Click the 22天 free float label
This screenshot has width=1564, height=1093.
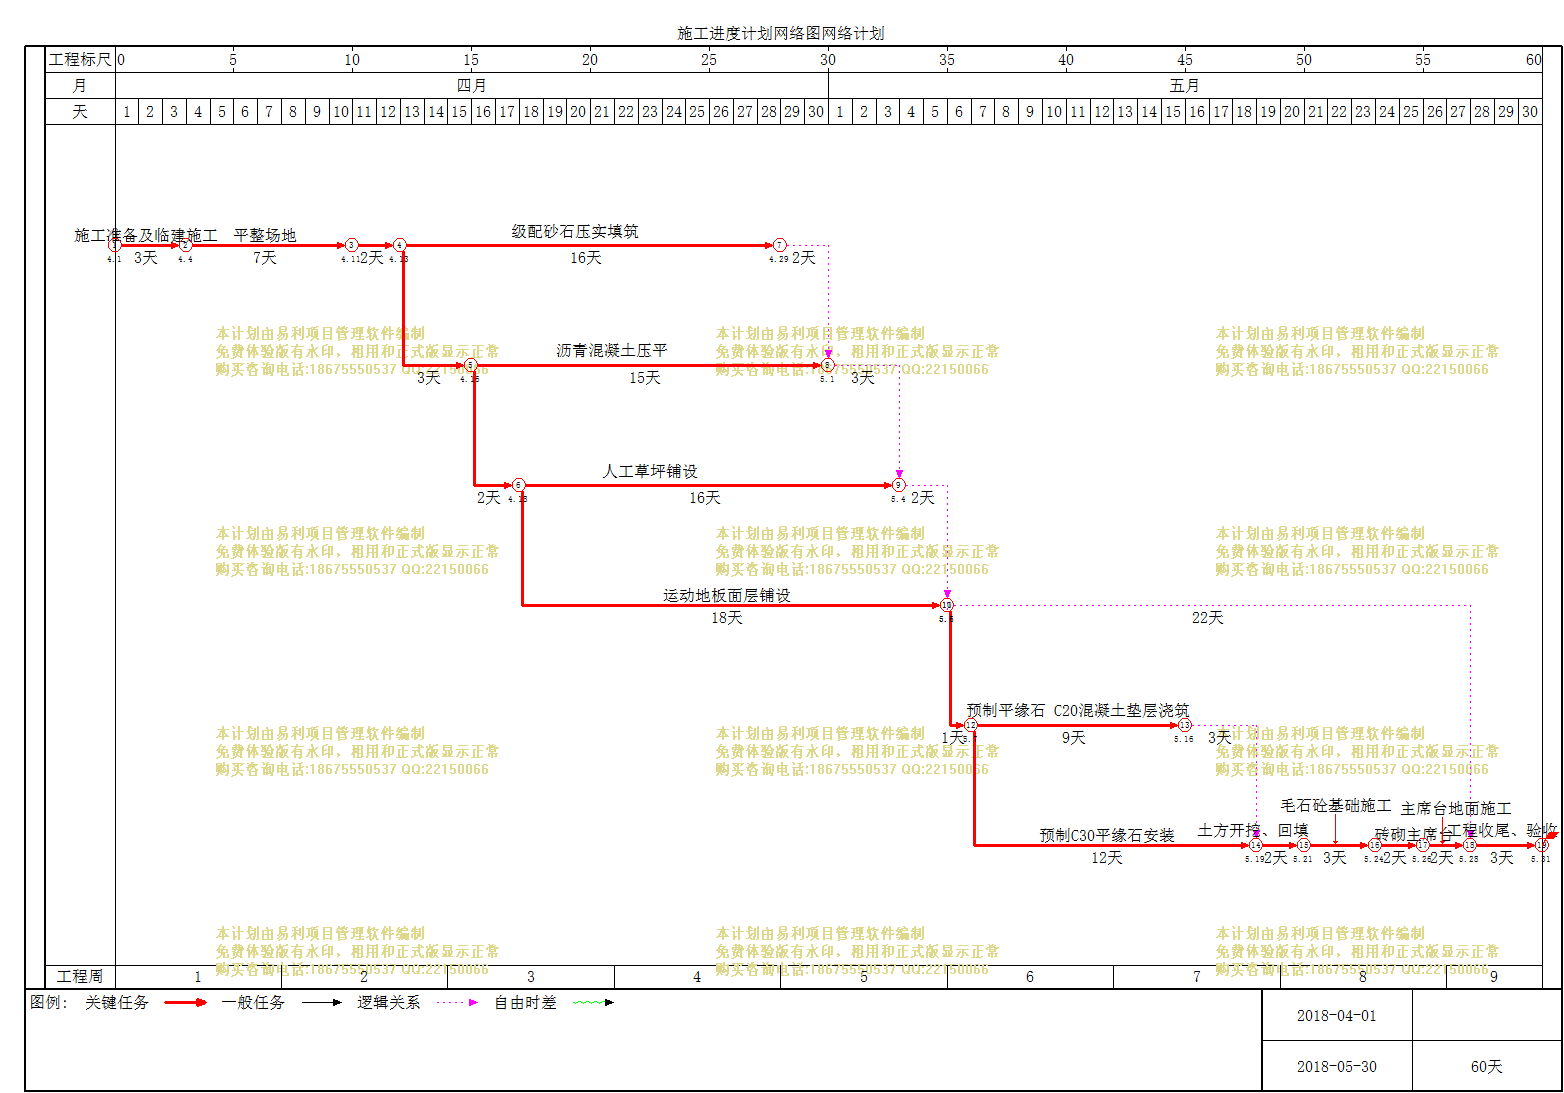tap(1208, 618)
